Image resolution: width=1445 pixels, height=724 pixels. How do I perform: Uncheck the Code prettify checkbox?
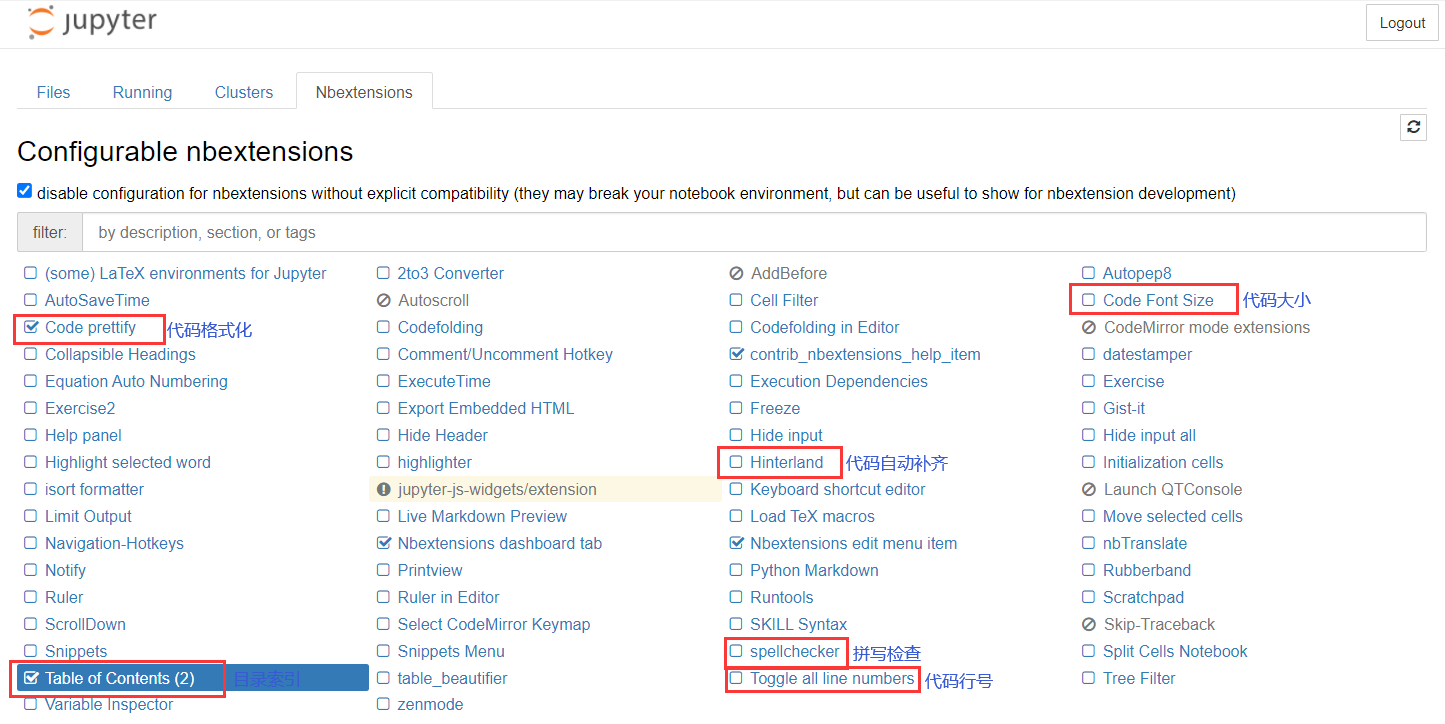pyautogui.click(x=31, y=327)
